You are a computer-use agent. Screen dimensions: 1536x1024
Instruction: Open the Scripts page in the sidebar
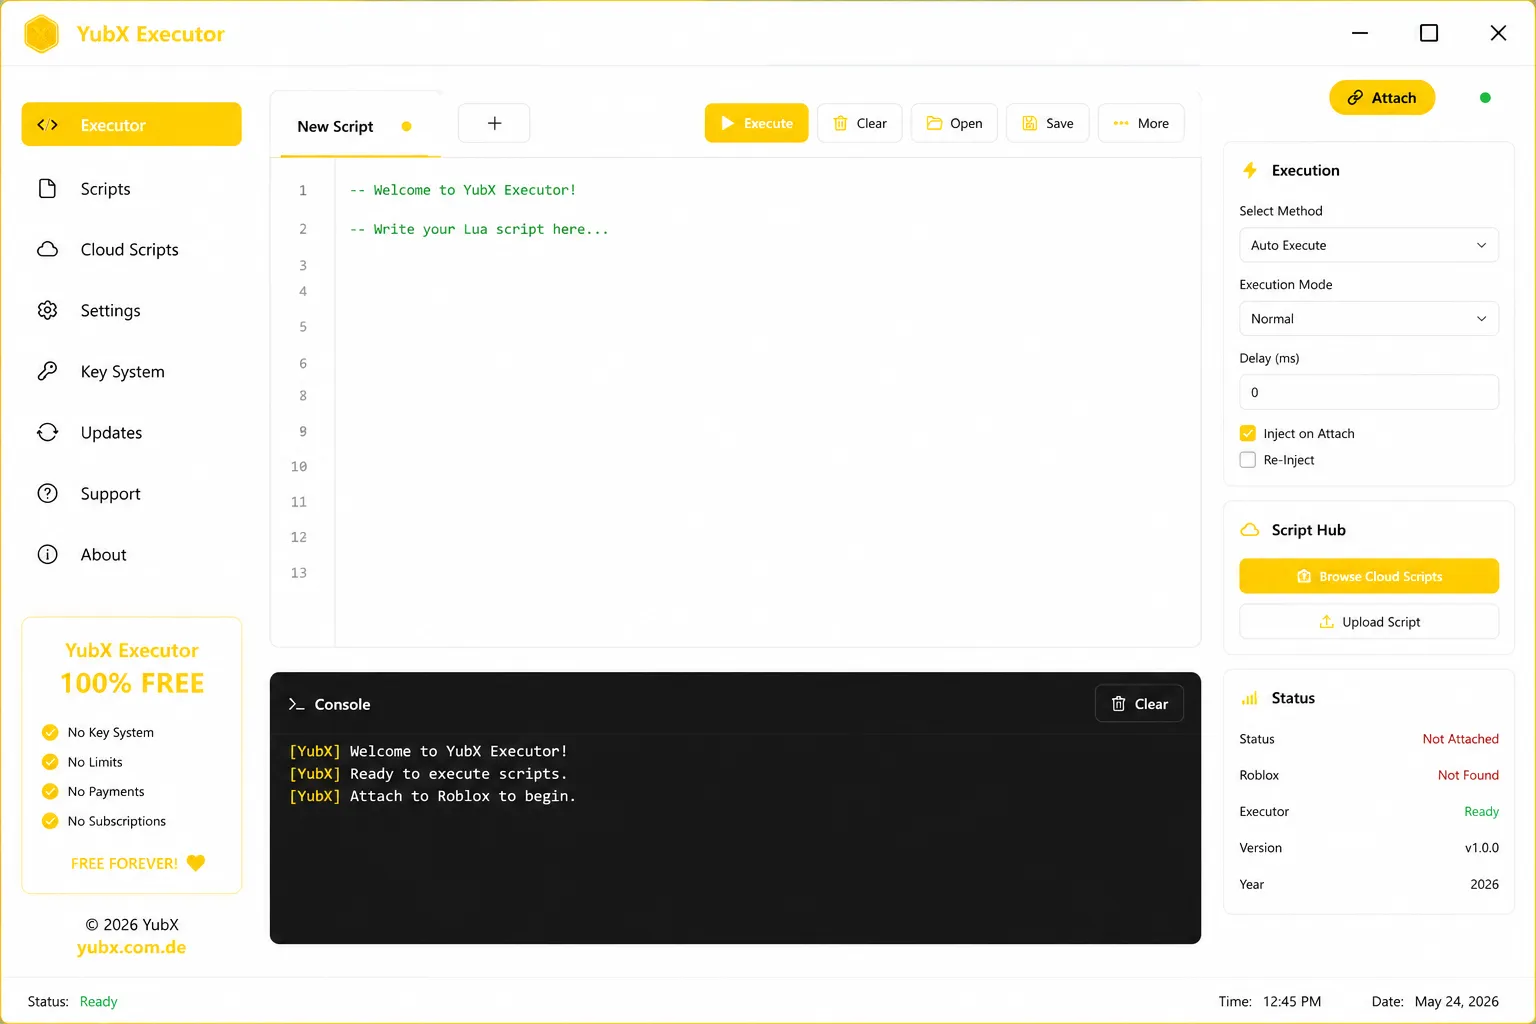click(131, 189)
